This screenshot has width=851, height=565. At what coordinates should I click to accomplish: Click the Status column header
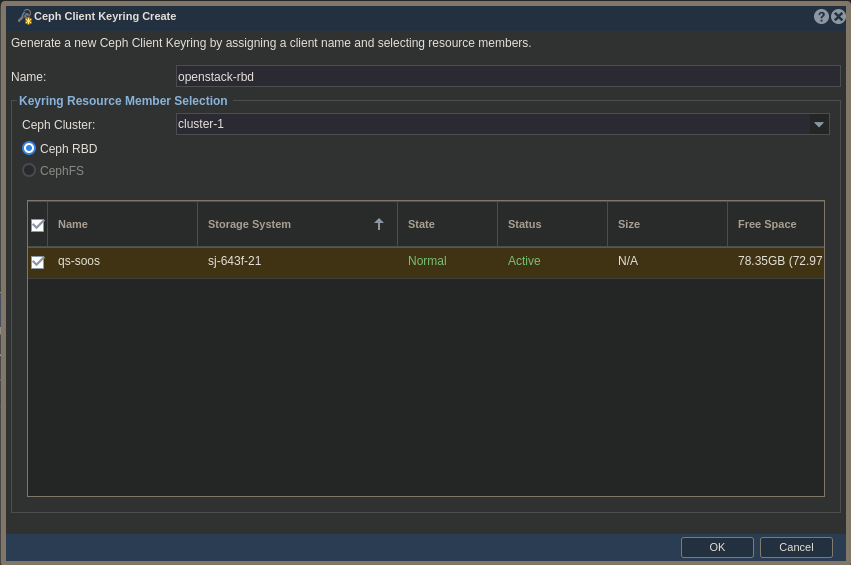pos(551,224)
